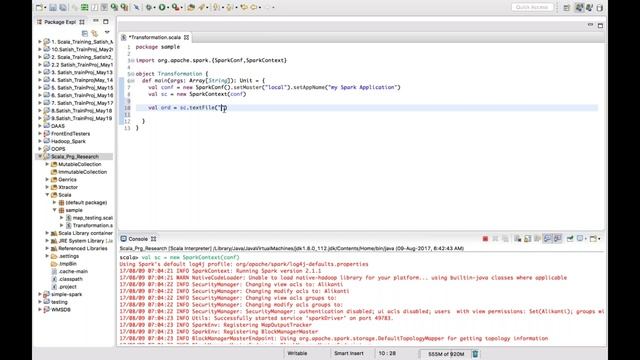This screenshot has height=360, width=640.
Task: Select the OOPS project
Action: click(54, 149)
